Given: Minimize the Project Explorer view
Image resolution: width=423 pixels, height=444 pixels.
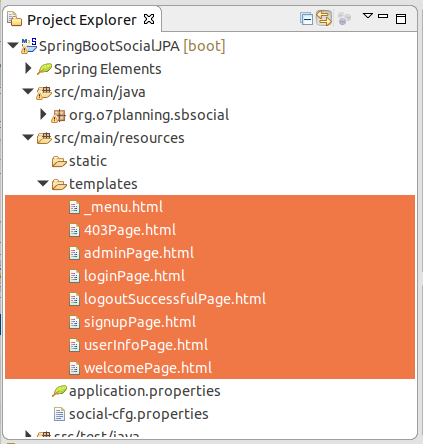Looking at the screenshot, I should (x=383, y=16).
